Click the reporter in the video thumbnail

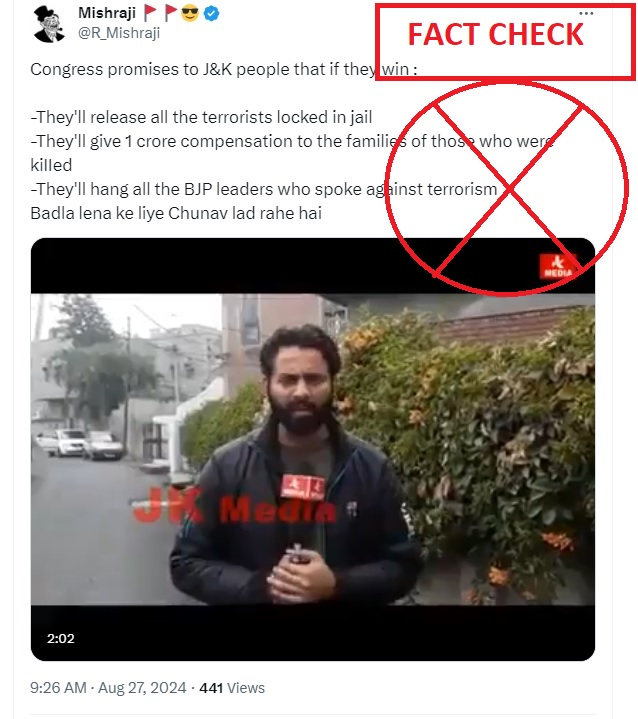(x=297, y=463)
